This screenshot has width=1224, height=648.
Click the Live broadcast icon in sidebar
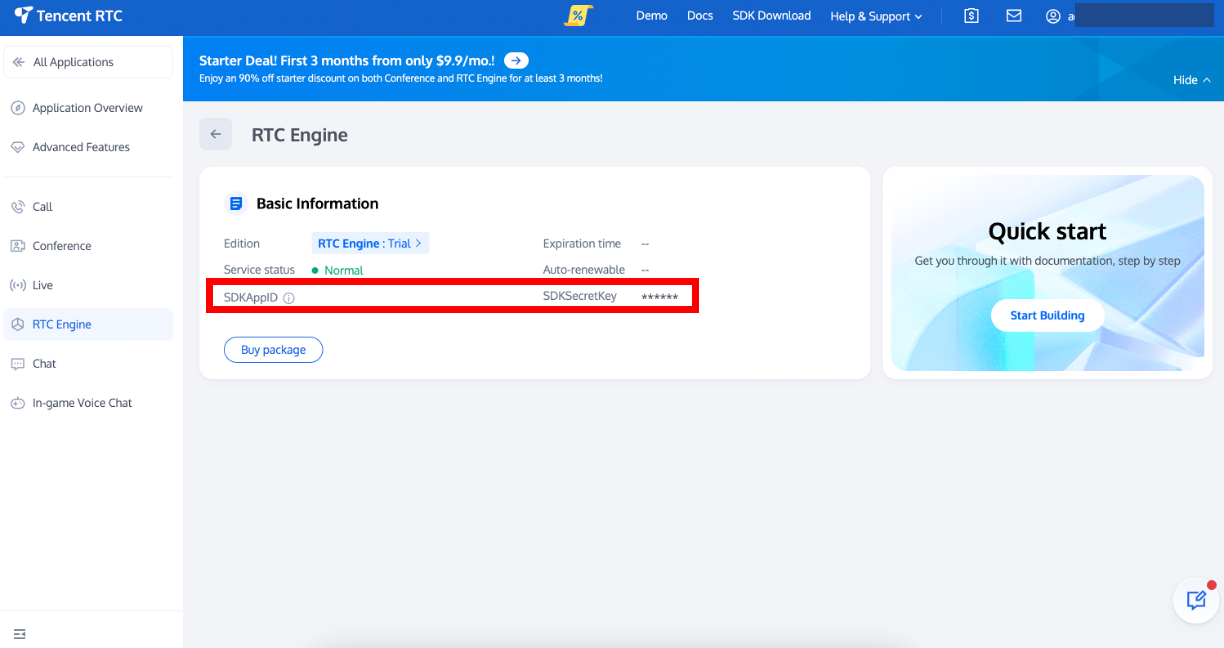click(17, 285)
